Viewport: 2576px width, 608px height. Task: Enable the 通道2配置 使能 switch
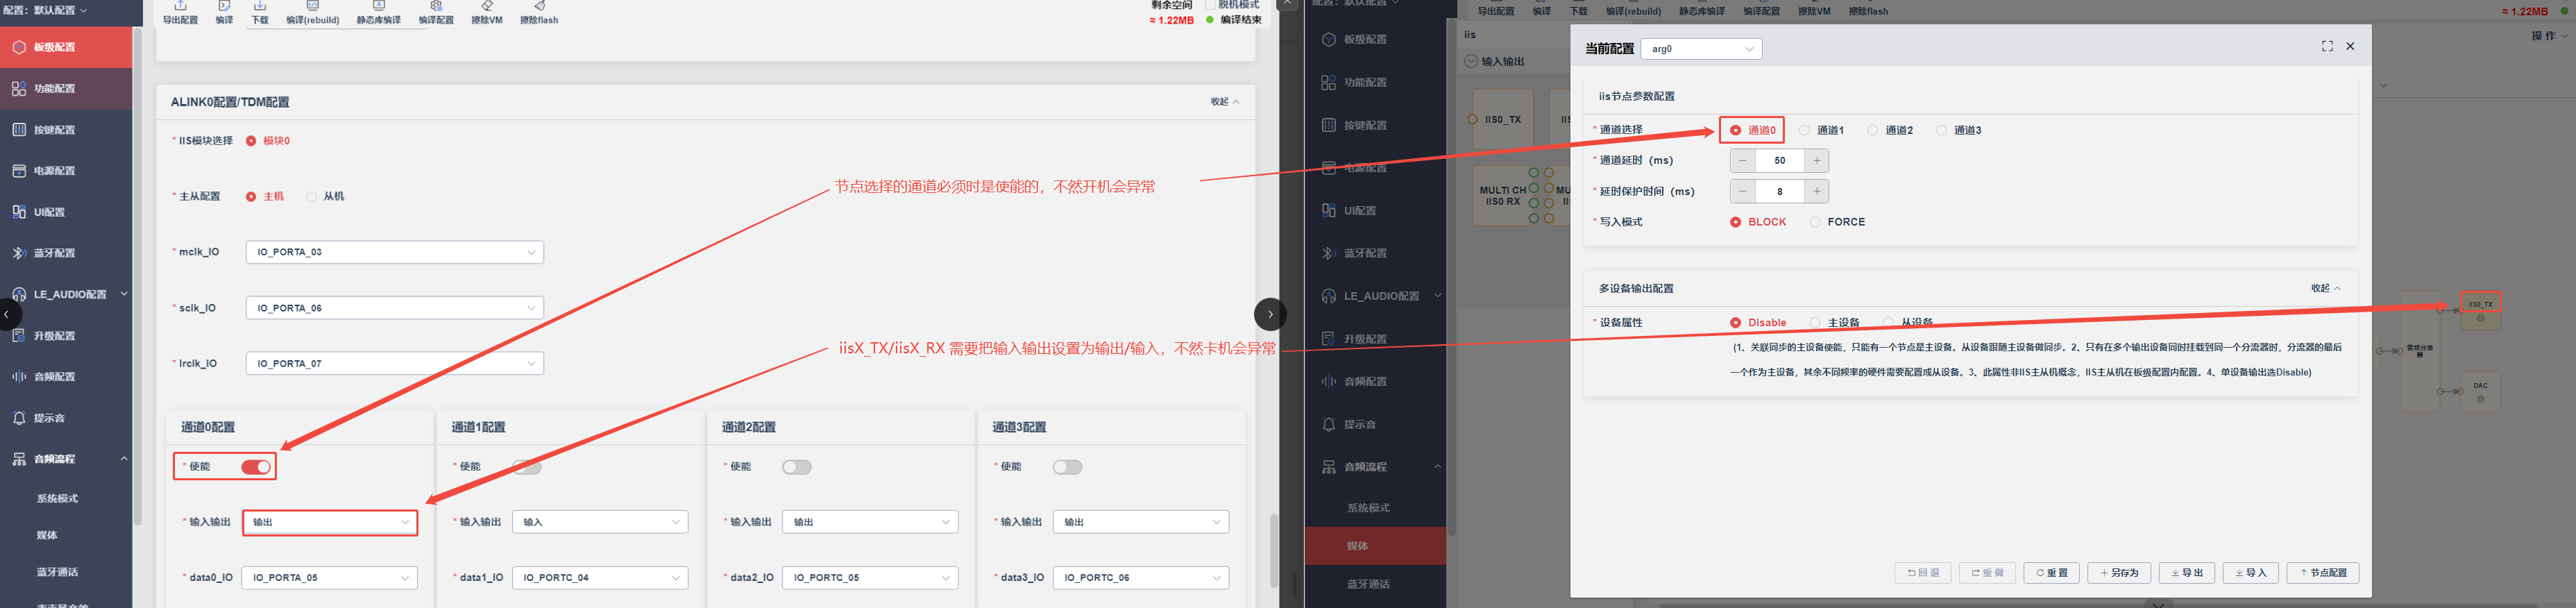tap(797, 467)
